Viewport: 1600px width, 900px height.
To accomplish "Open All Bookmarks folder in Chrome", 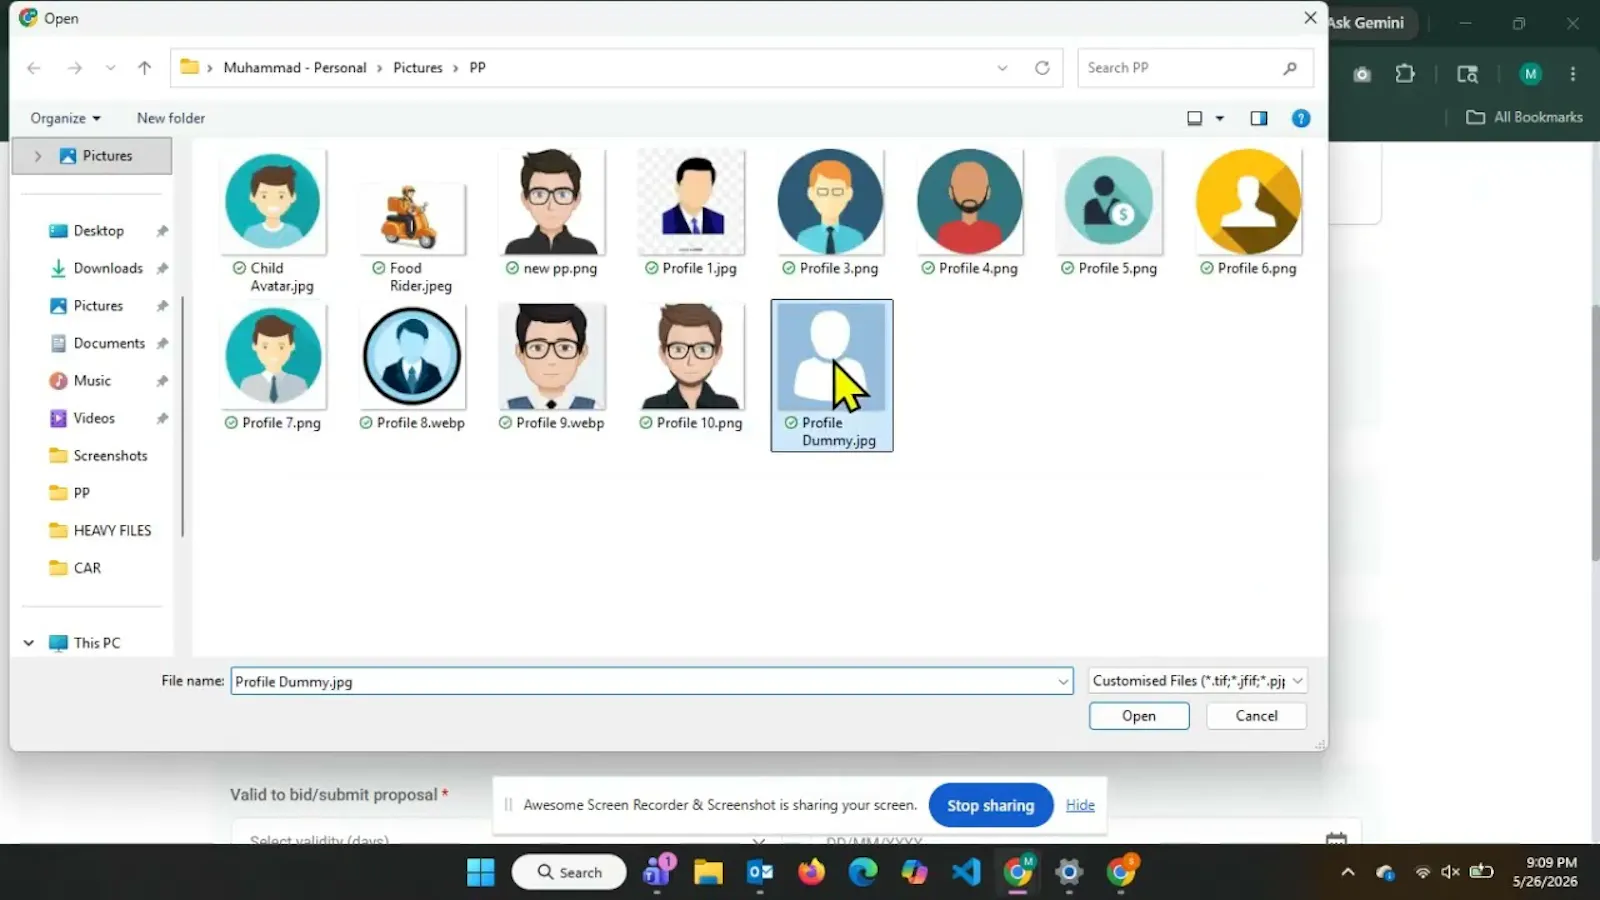I will (x=1525, y=117).
